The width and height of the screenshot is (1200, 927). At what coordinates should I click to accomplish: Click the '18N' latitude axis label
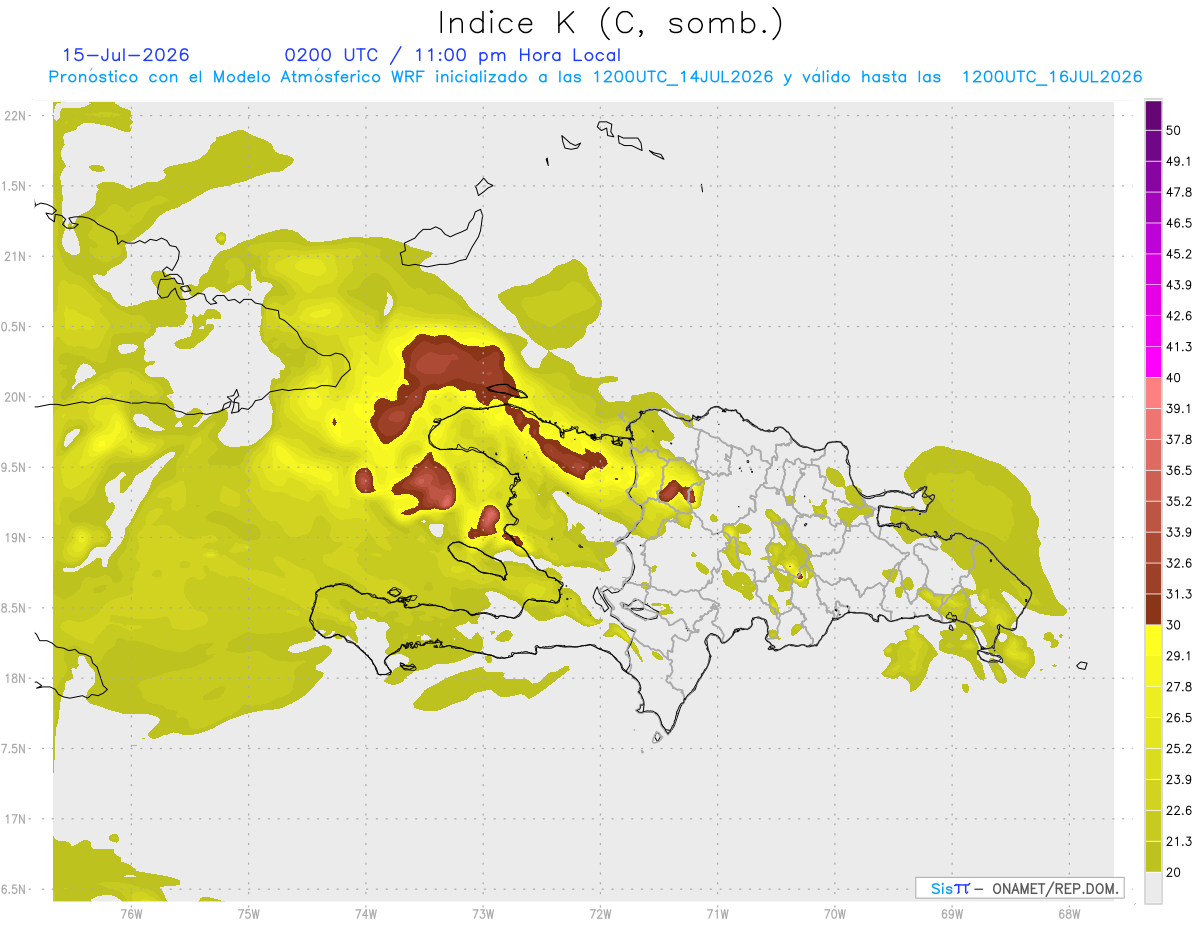point(16,678)
